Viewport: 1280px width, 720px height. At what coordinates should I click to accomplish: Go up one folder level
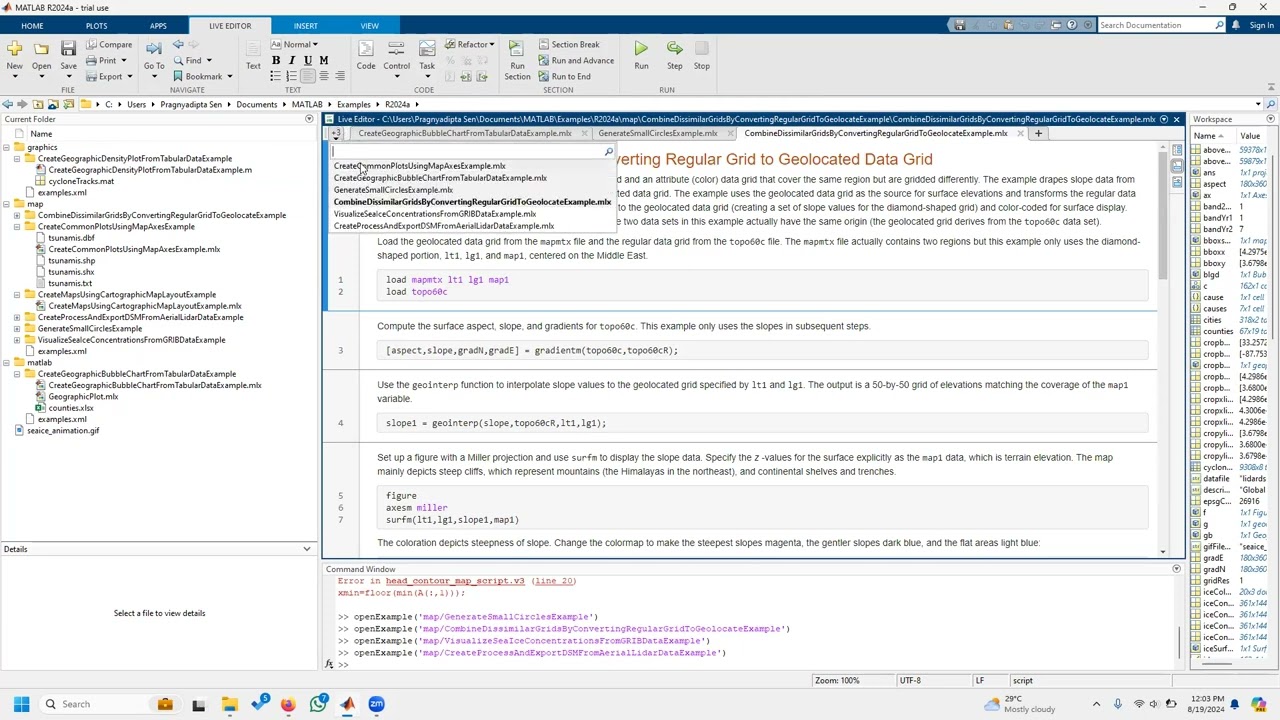point(38,104)
